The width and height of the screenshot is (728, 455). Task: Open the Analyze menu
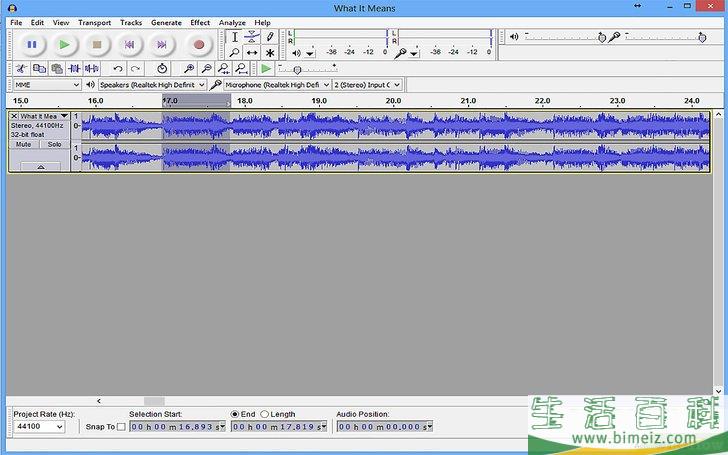[x=232, y=22]
